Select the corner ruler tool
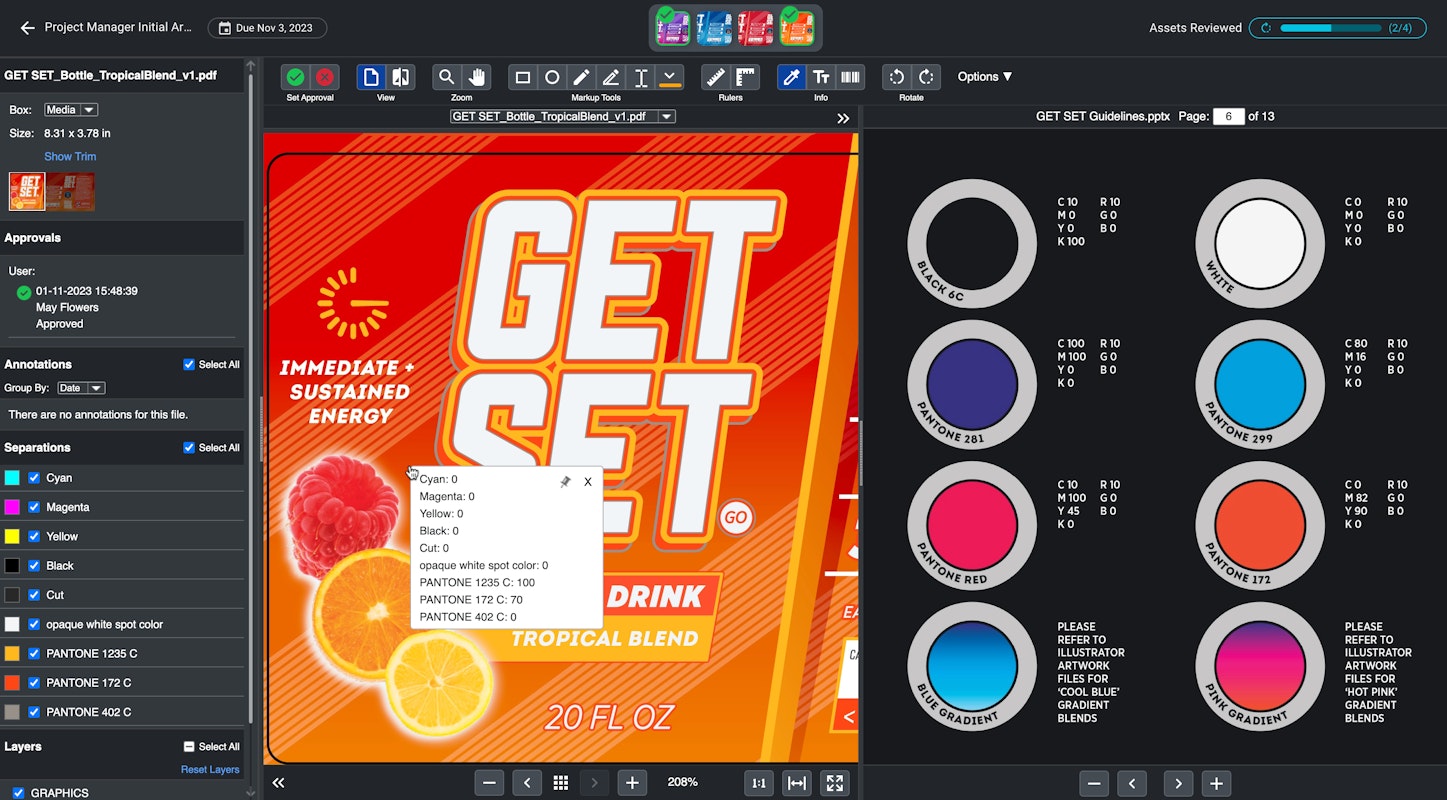The image size is (1447, 800). point(745,77)
